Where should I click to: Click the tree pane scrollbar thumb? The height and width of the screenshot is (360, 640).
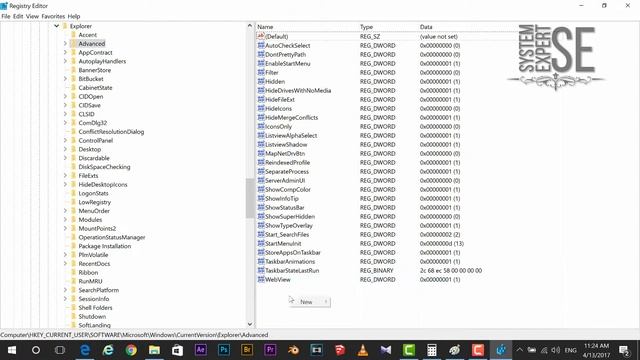pyautogui.click(x=250, y=198)
